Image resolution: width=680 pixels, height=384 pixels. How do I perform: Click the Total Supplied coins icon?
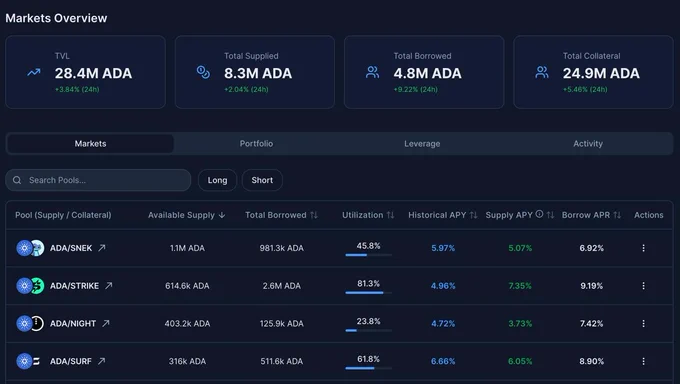coord(203,72)
